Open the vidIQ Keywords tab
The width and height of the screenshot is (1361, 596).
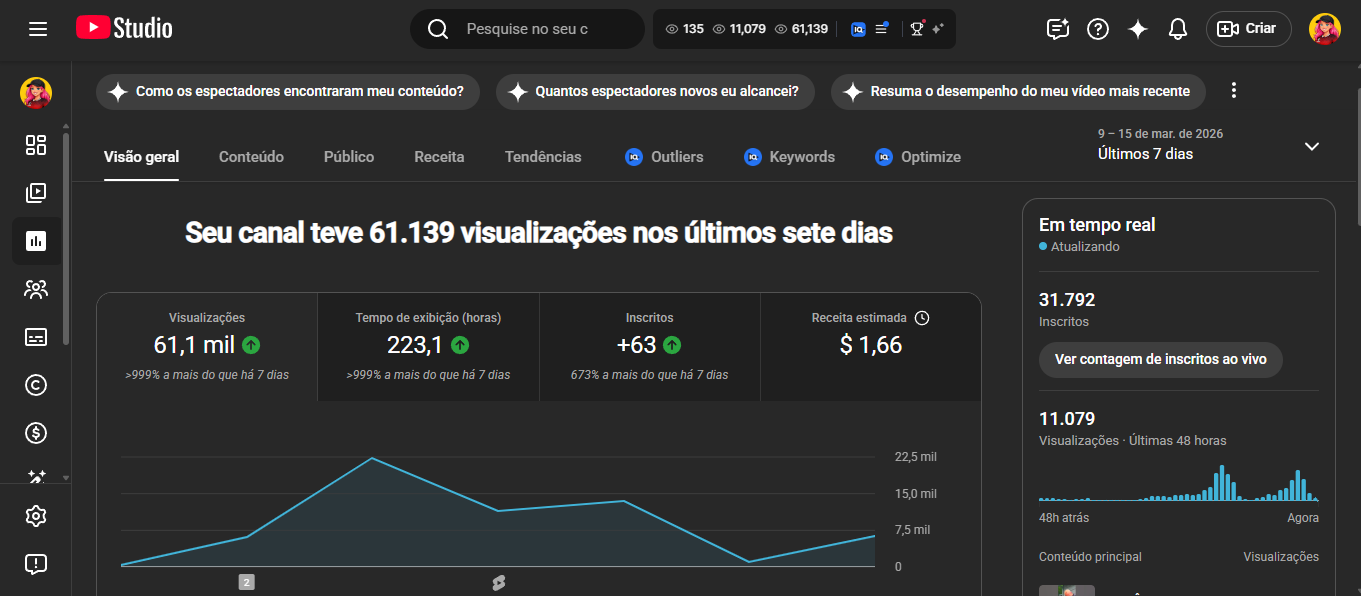click(x=789, y=157)
